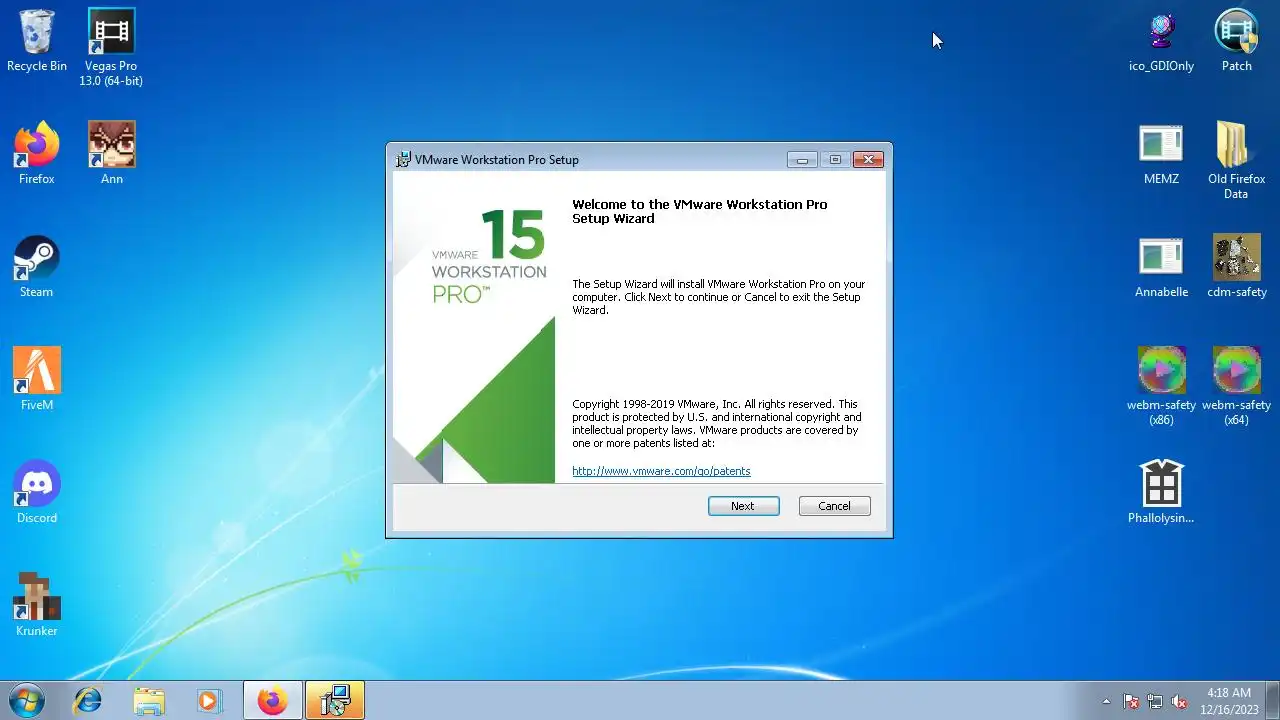Select the Annabelle desktop icon
1280x720 pixels.
point(1161,266)
